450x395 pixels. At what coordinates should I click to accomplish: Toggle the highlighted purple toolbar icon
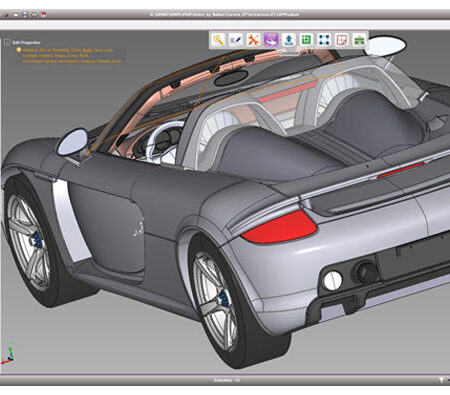pyautogui.click(x=271, y=40)
